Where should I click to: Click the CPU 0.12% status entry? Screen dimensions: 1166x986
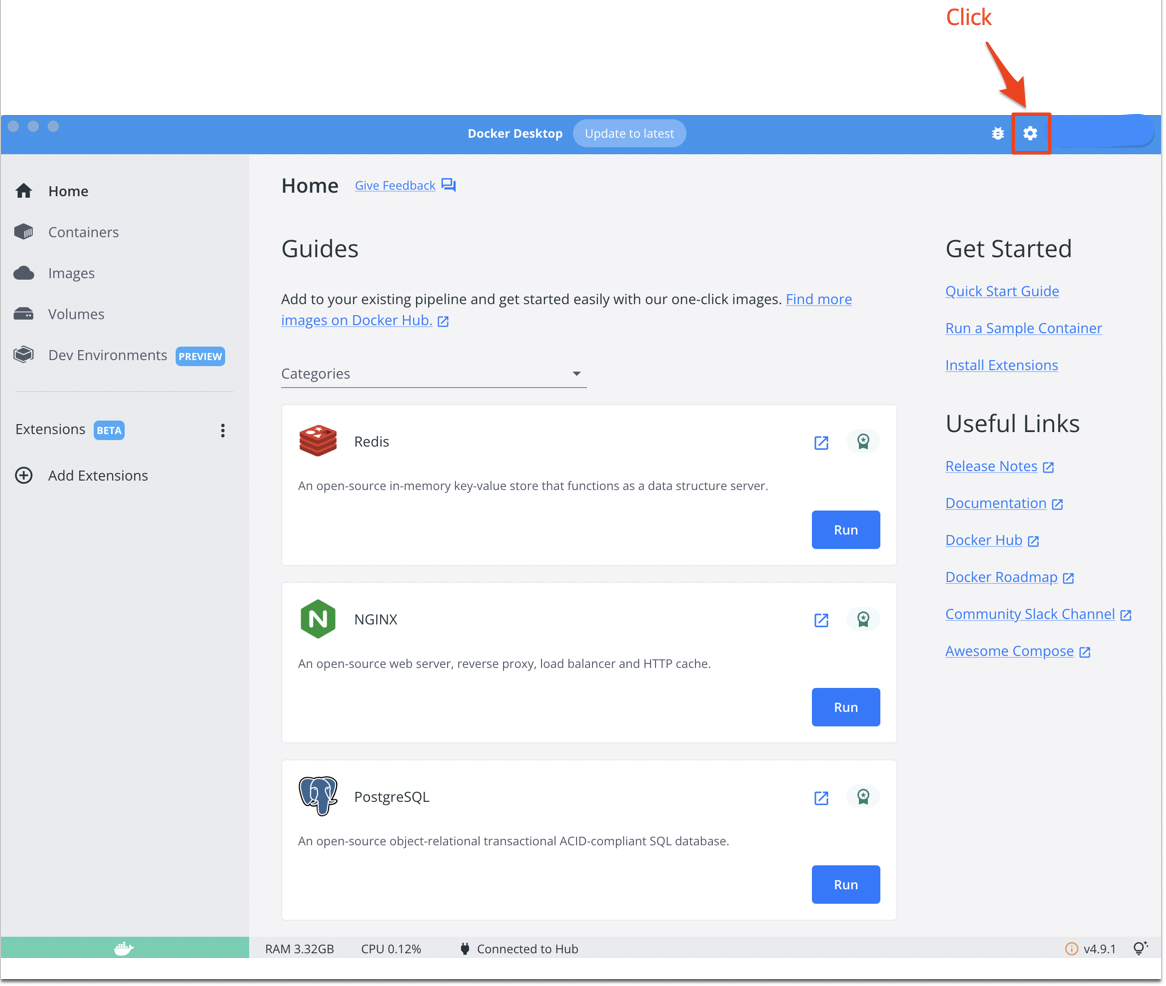pos(392,950)
